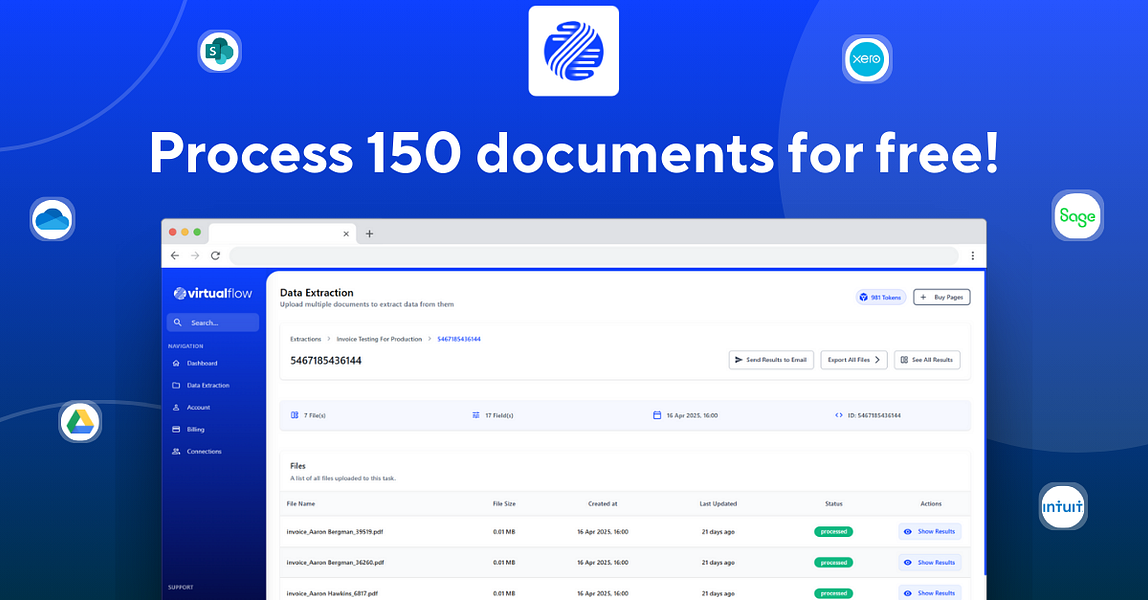
Task: Show Results for invoice_Aaron Bergman_36260.pdf
Action: (930, 563)
